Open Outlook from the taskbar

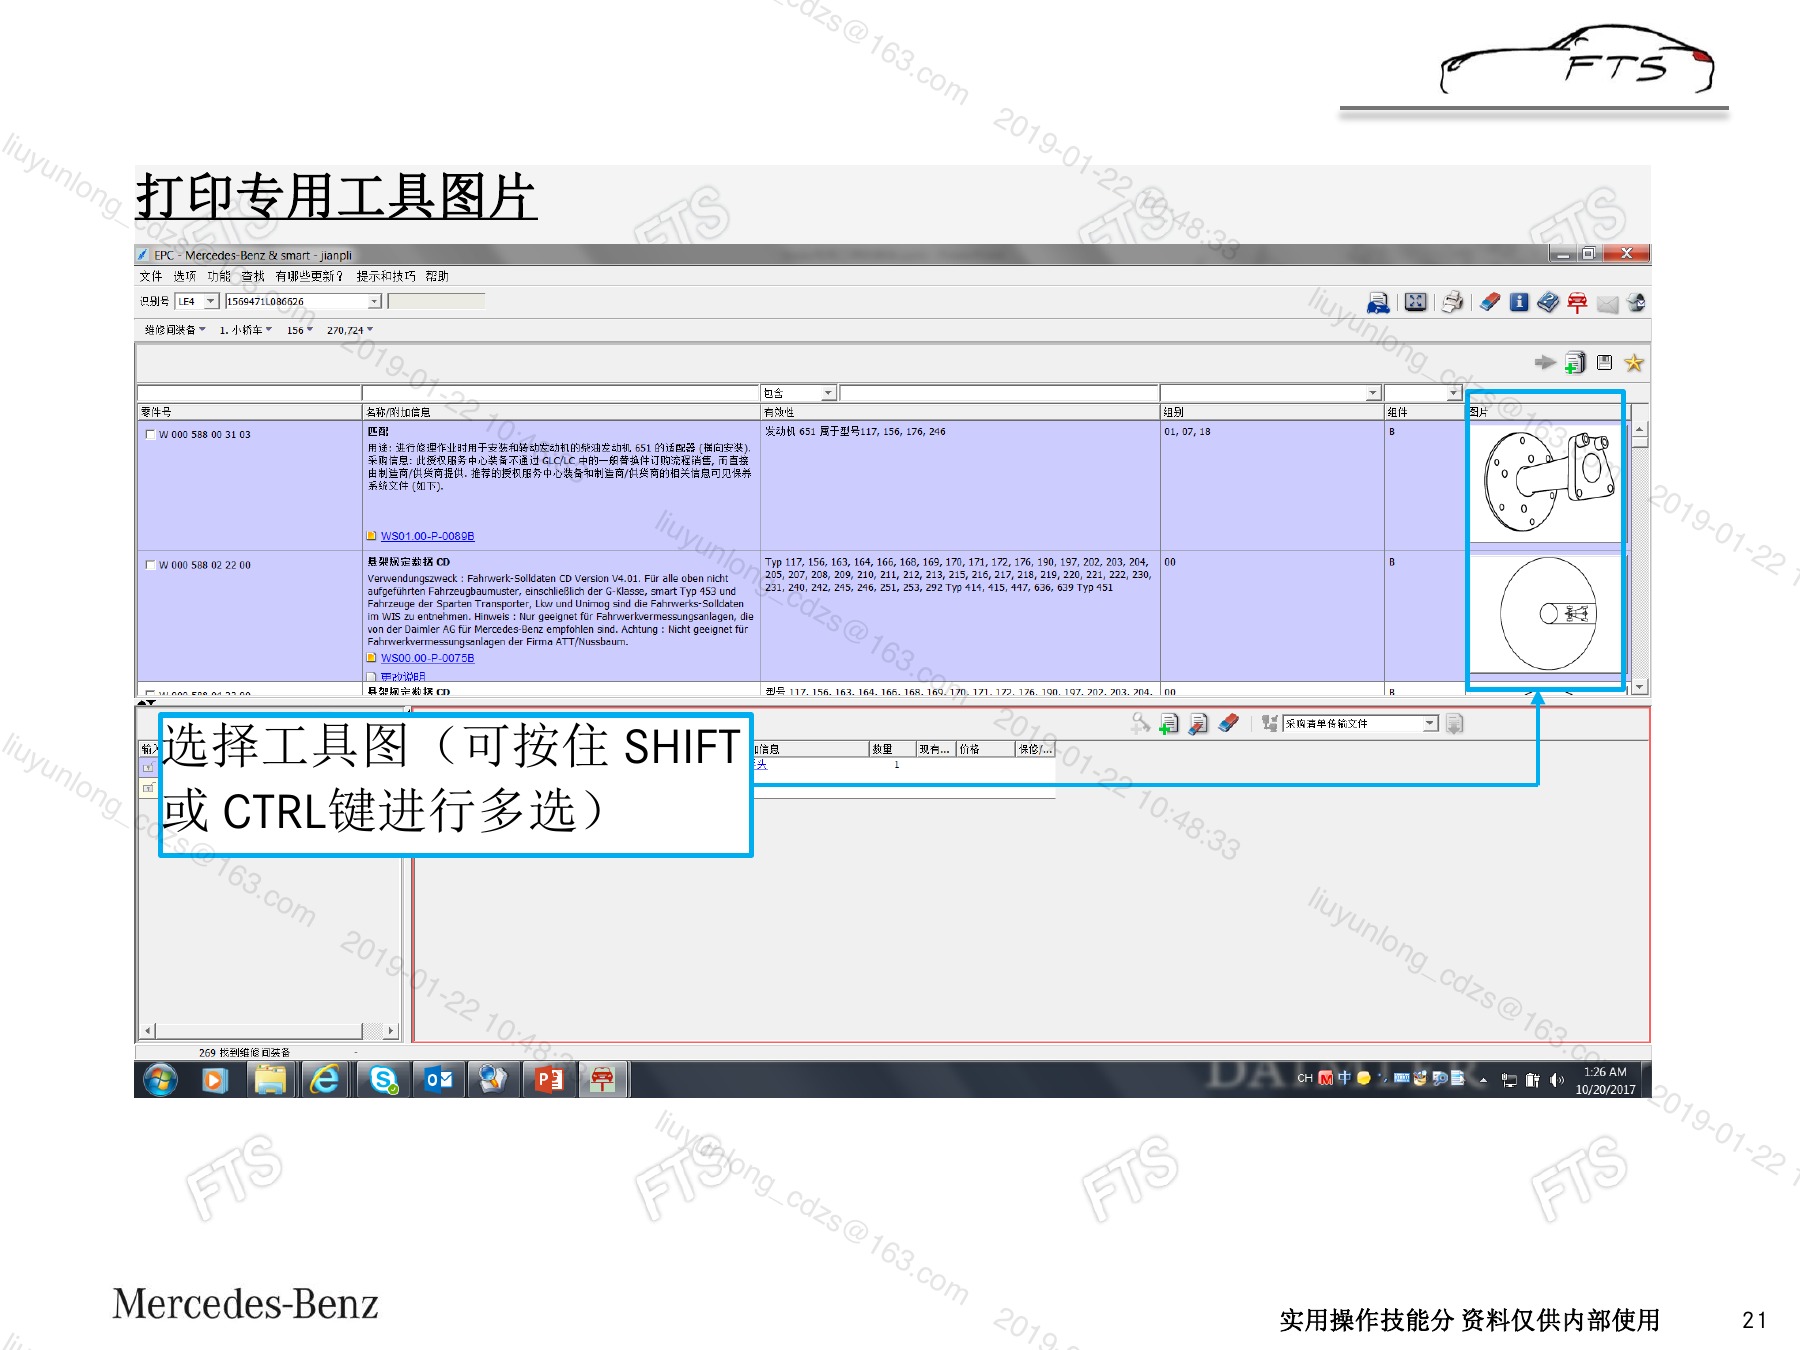[438, 1080]
